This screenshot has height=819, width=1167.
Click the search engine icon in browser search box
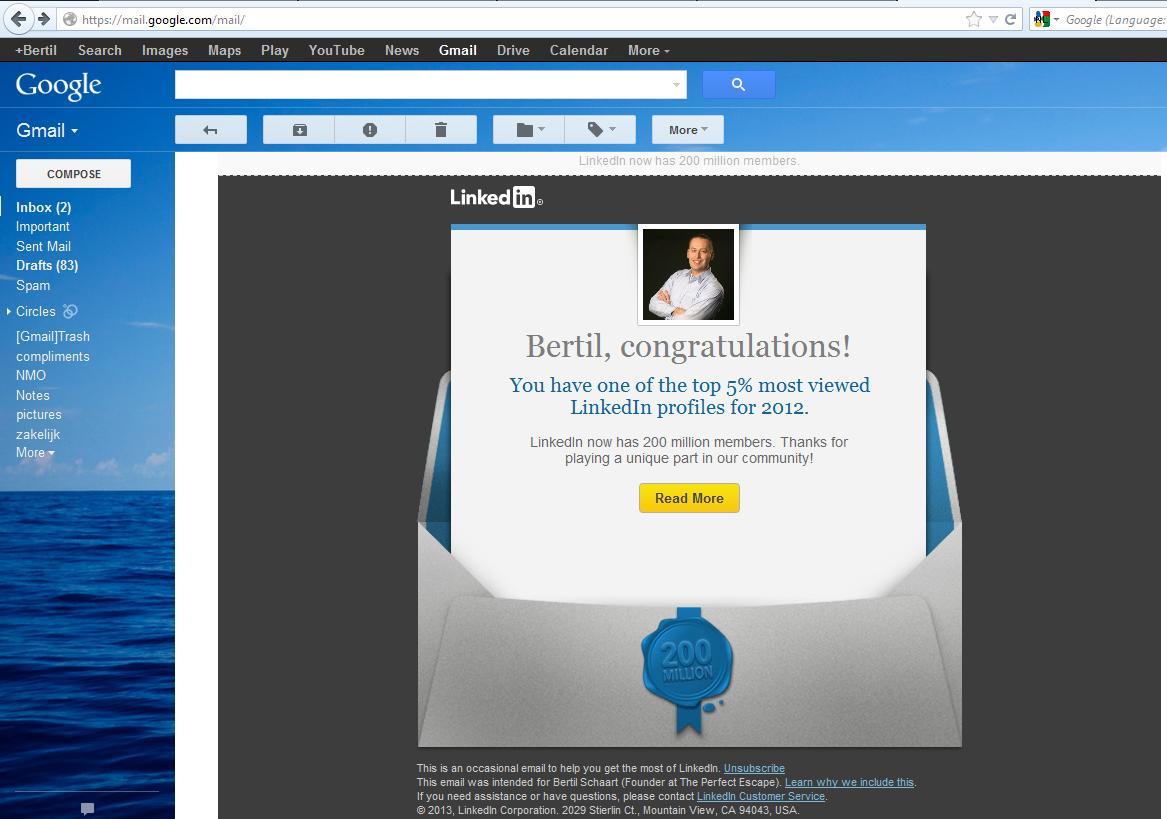1042,19
